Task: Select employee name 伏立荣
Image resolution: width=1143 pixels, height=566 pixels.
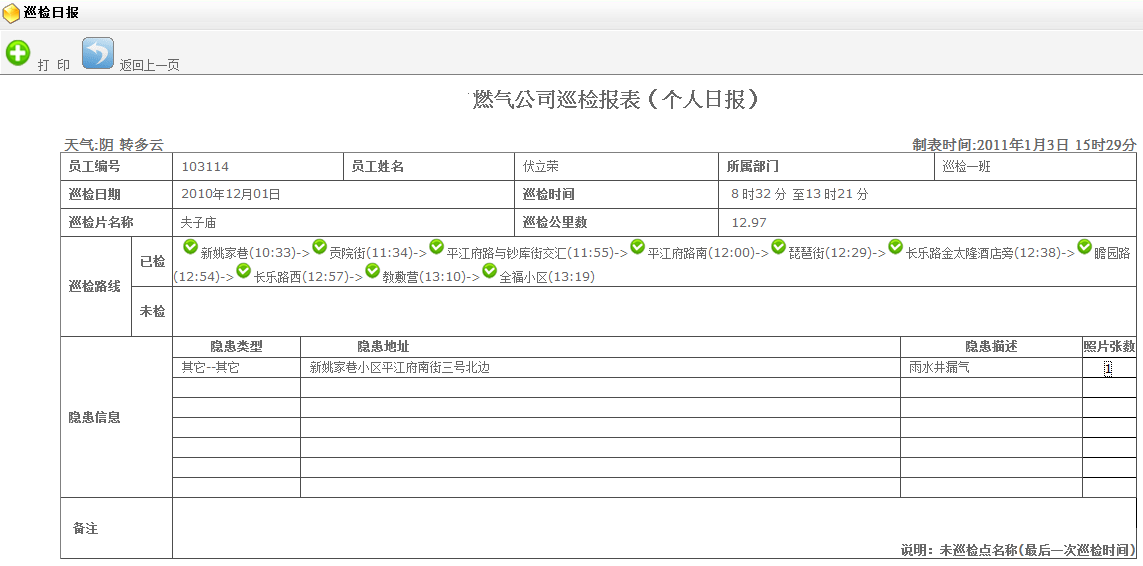Action: [541, 166]
